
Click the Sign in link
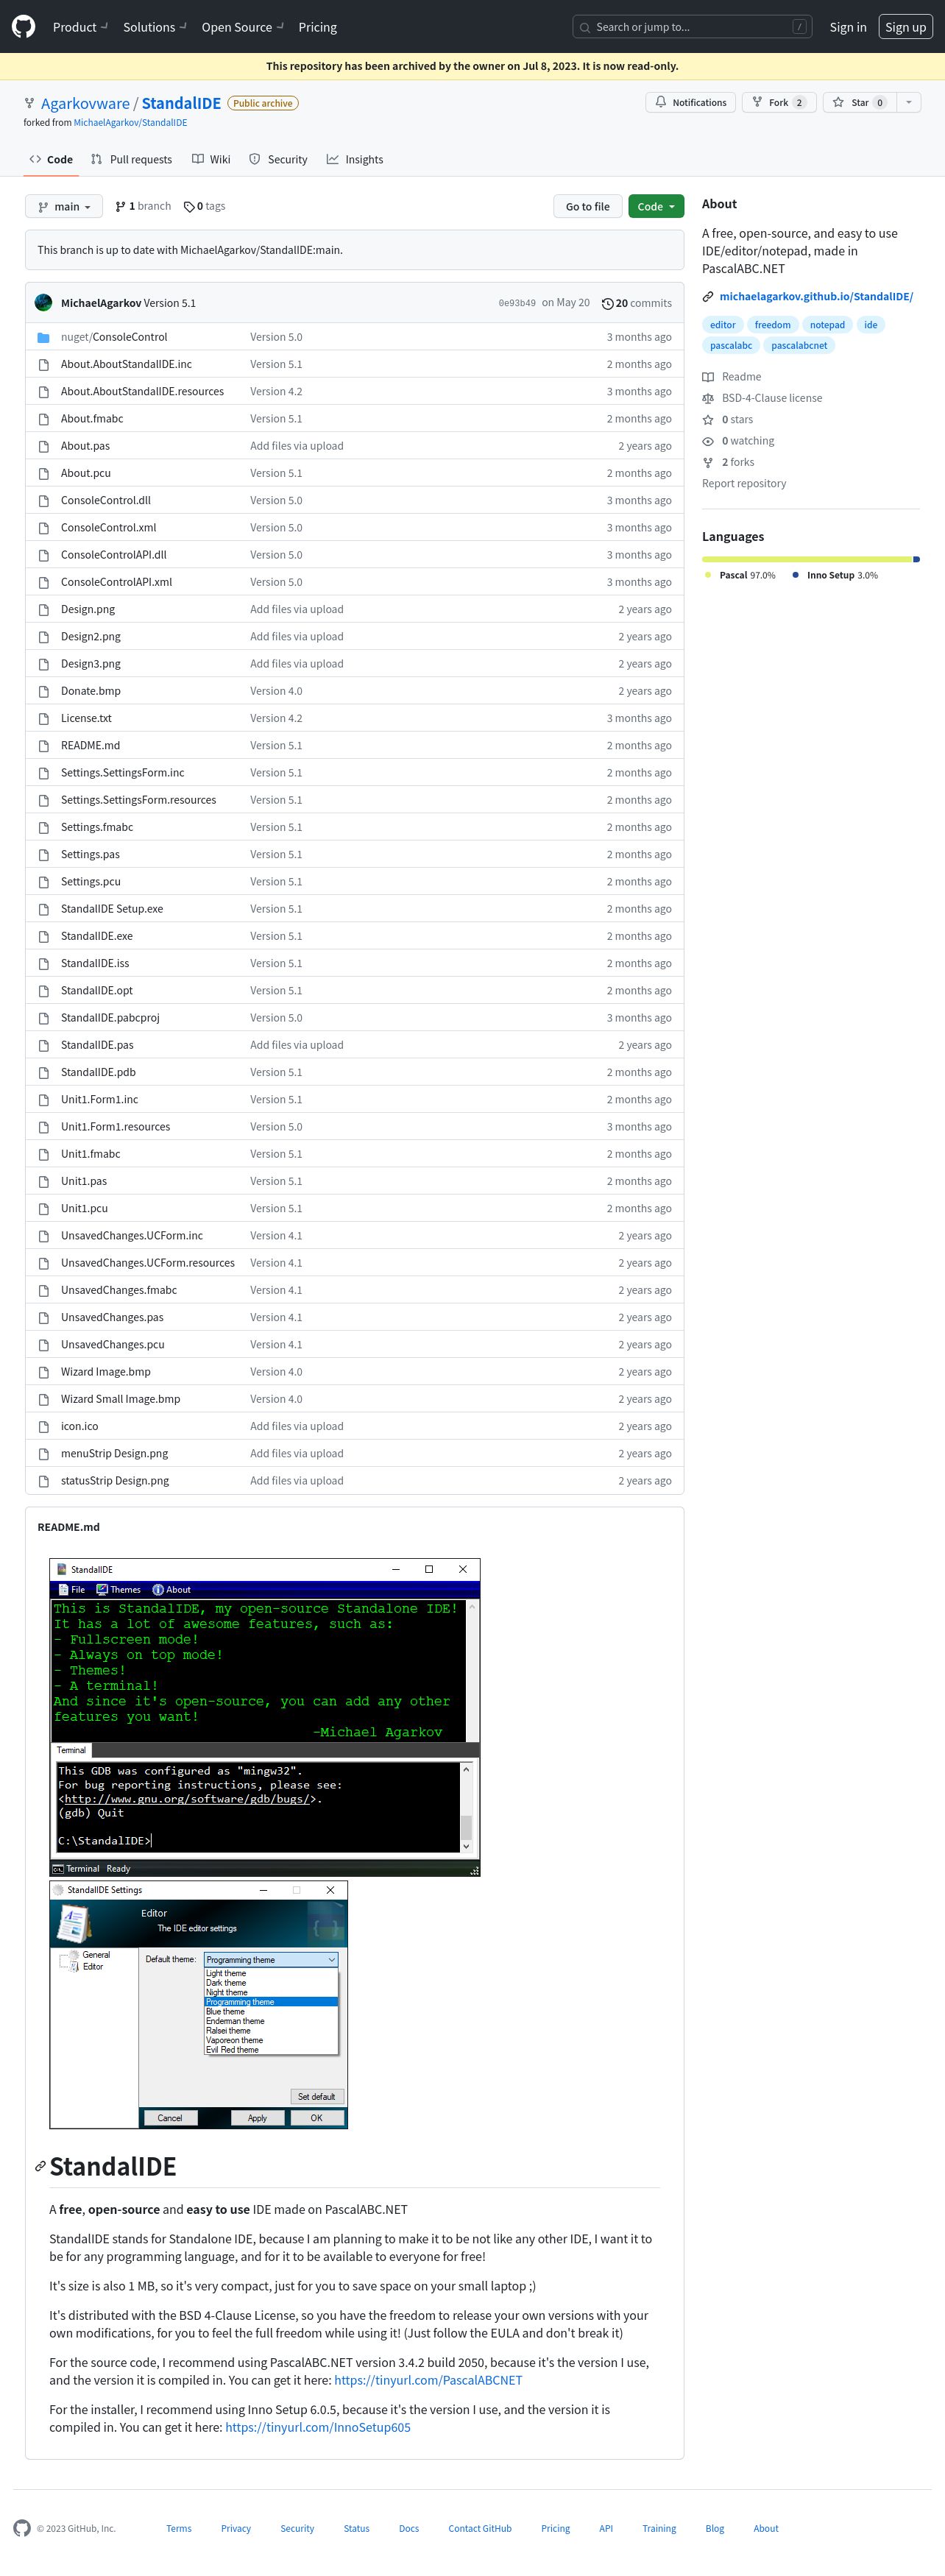pyautogui.click(x=848, y=27)
